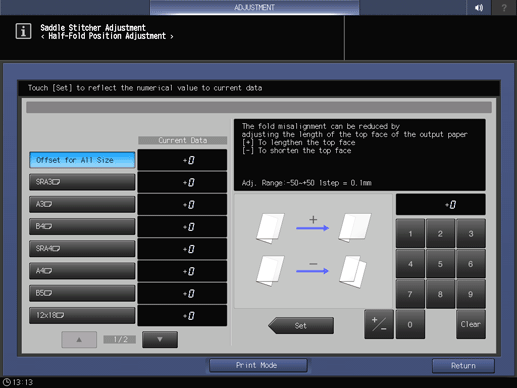The width and height of the screenshot is (517, 388).
Task: Tap the Set button
Action: click(301, 325)
